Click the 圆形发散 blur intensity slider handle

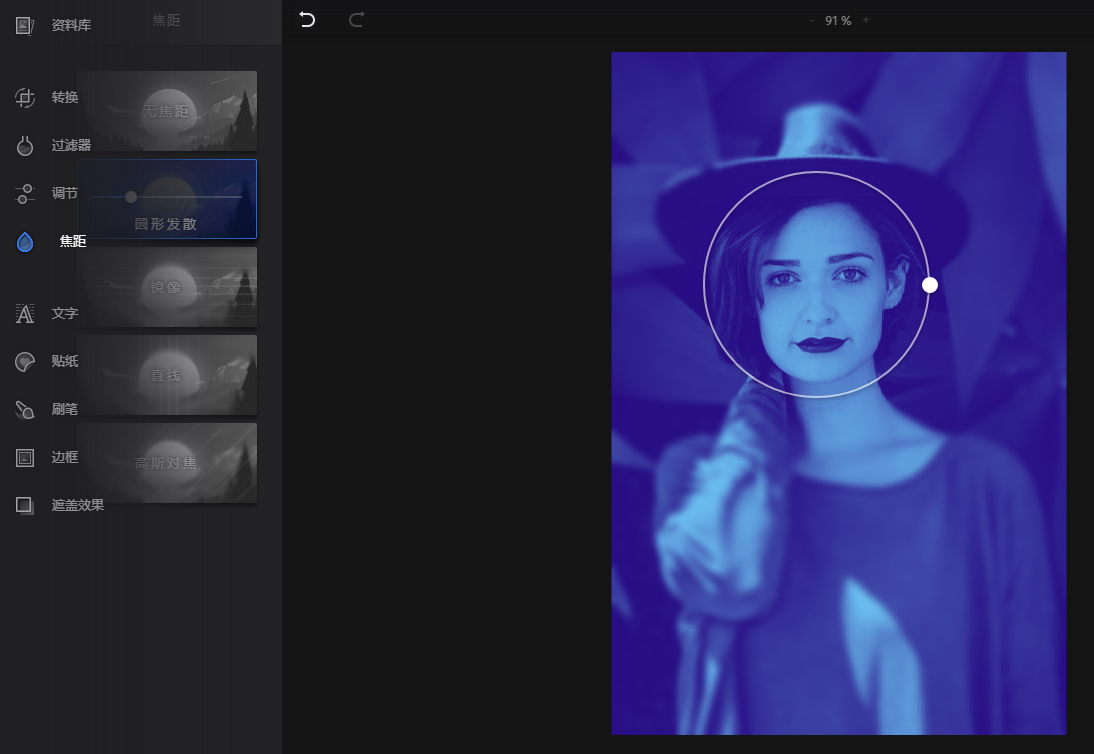(x=130, y=197)
